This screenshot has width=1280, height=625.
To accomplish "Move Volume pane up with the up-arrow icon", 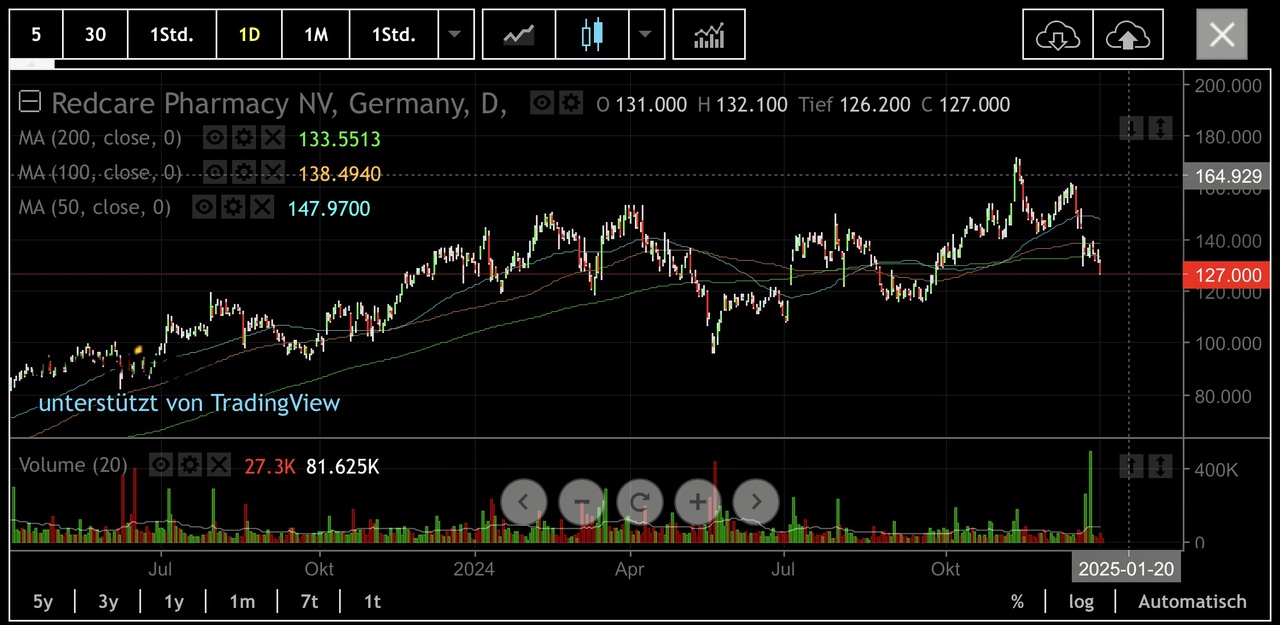I will click(1131, 465).
